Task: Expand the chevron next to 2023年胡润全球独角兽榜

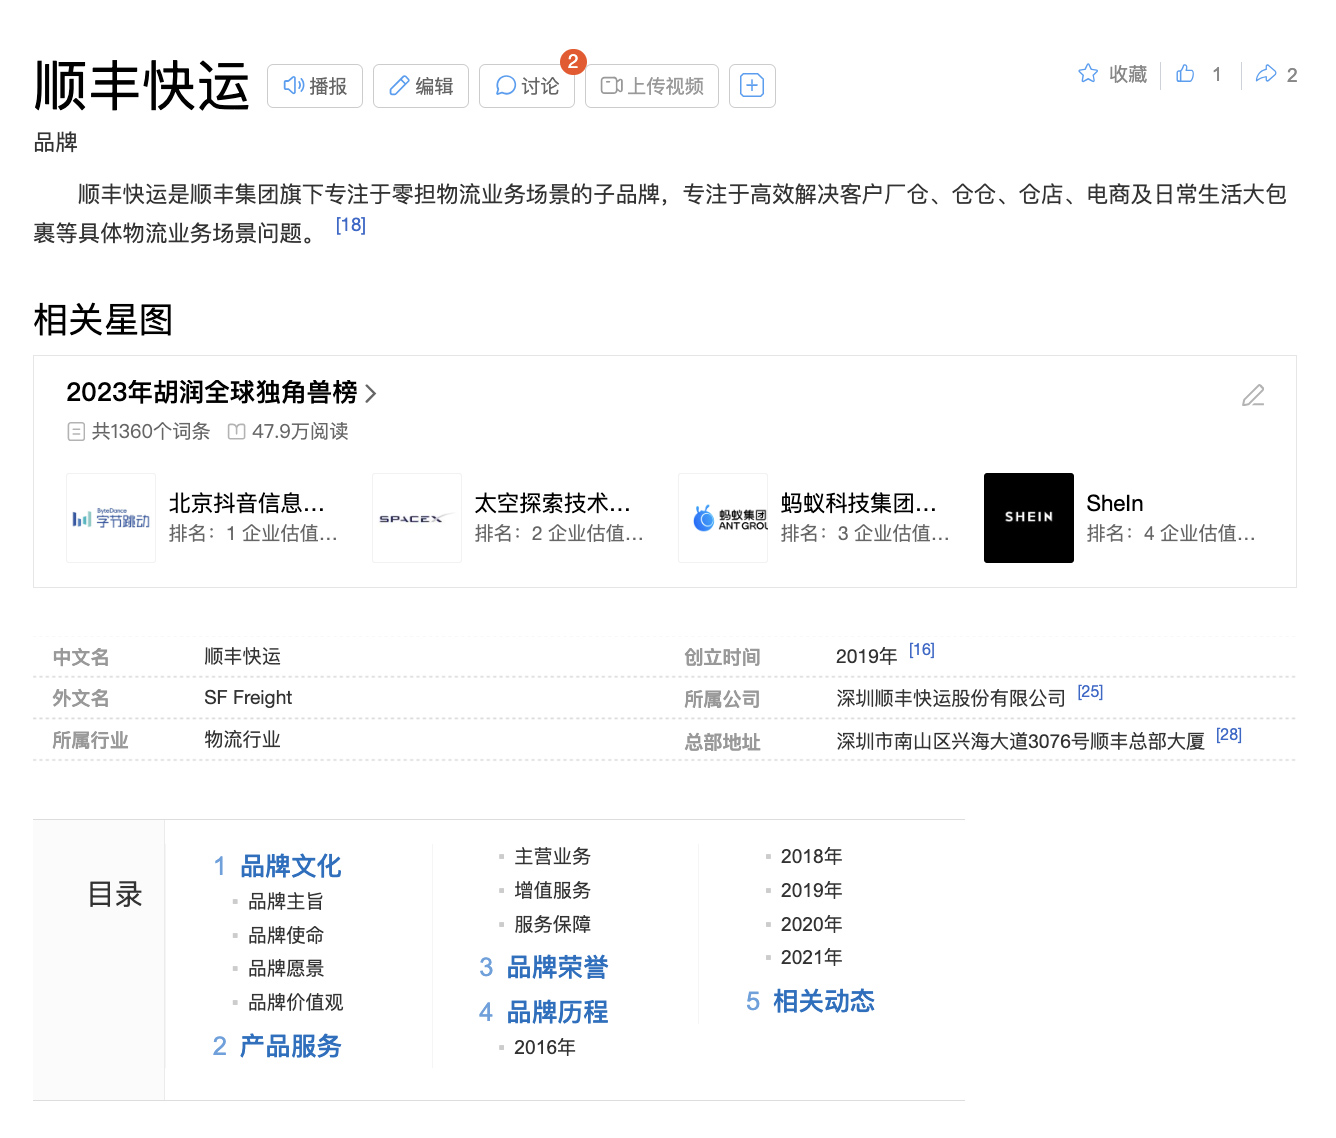Action: [x=371, y=393]
